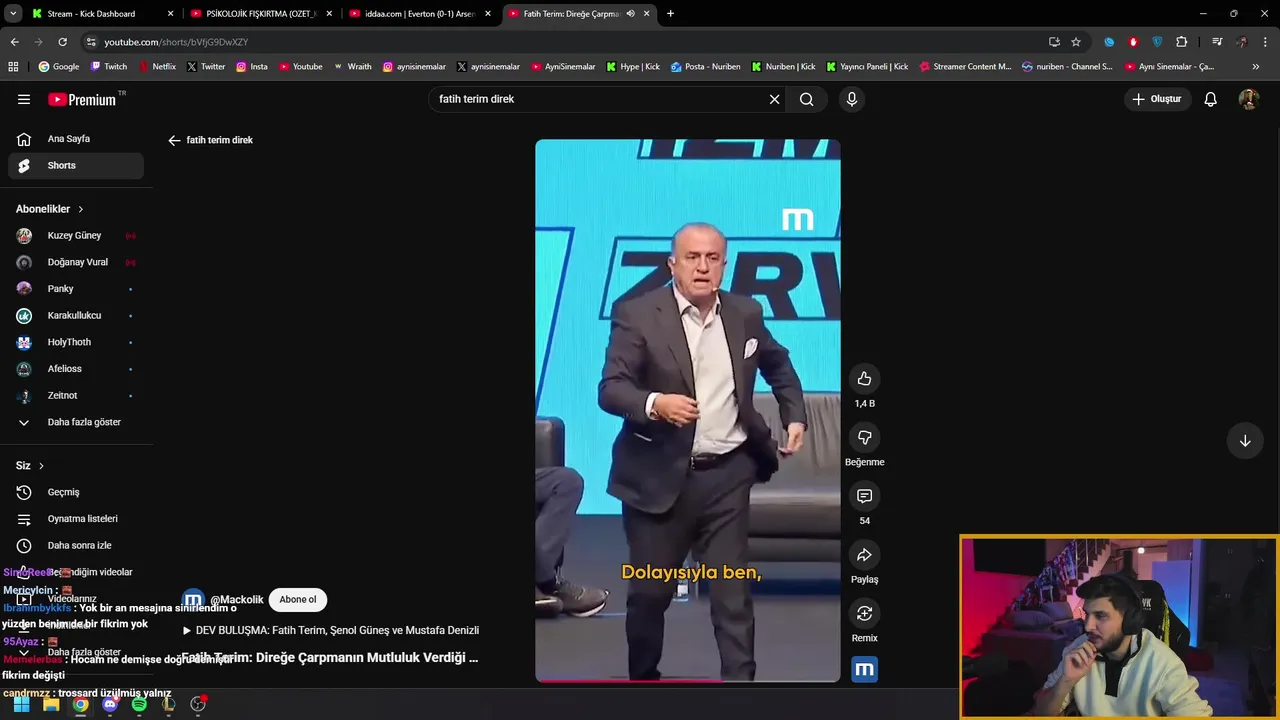1280x720 pixels.
Task: Open Geçmiş watch history
Action: pos(76,492)
